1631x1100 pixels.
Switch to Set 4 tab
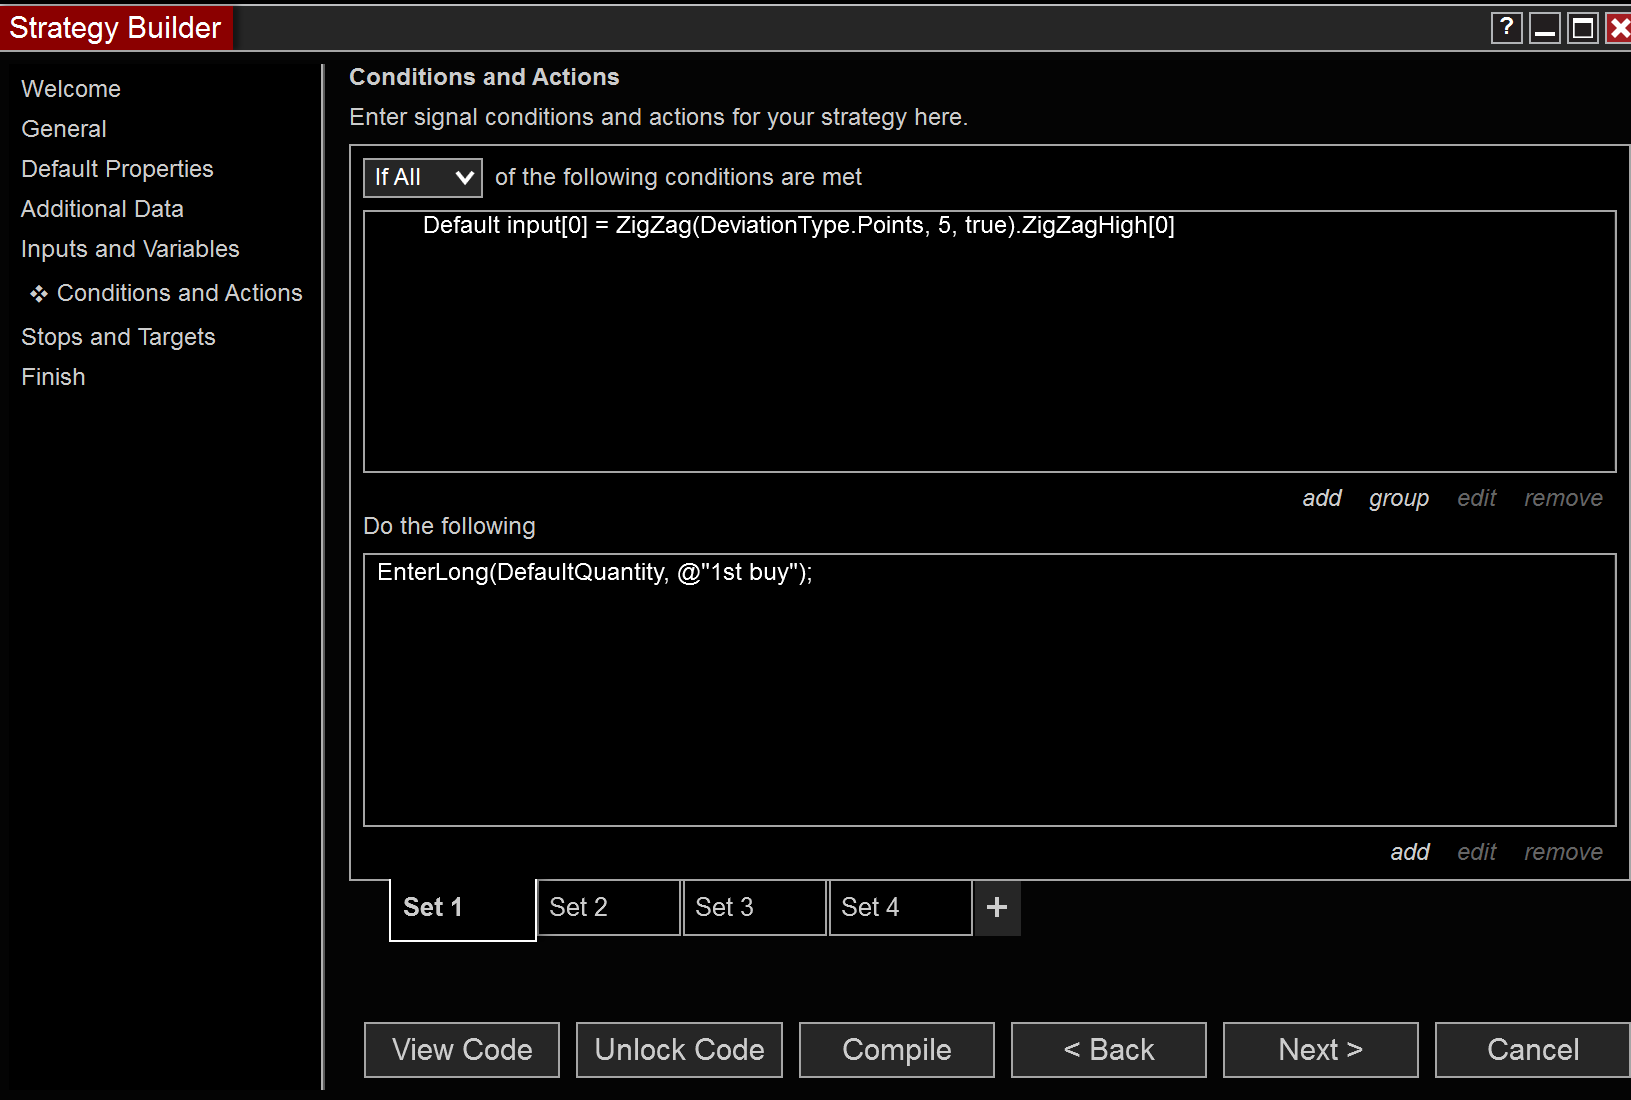point(901,907)
